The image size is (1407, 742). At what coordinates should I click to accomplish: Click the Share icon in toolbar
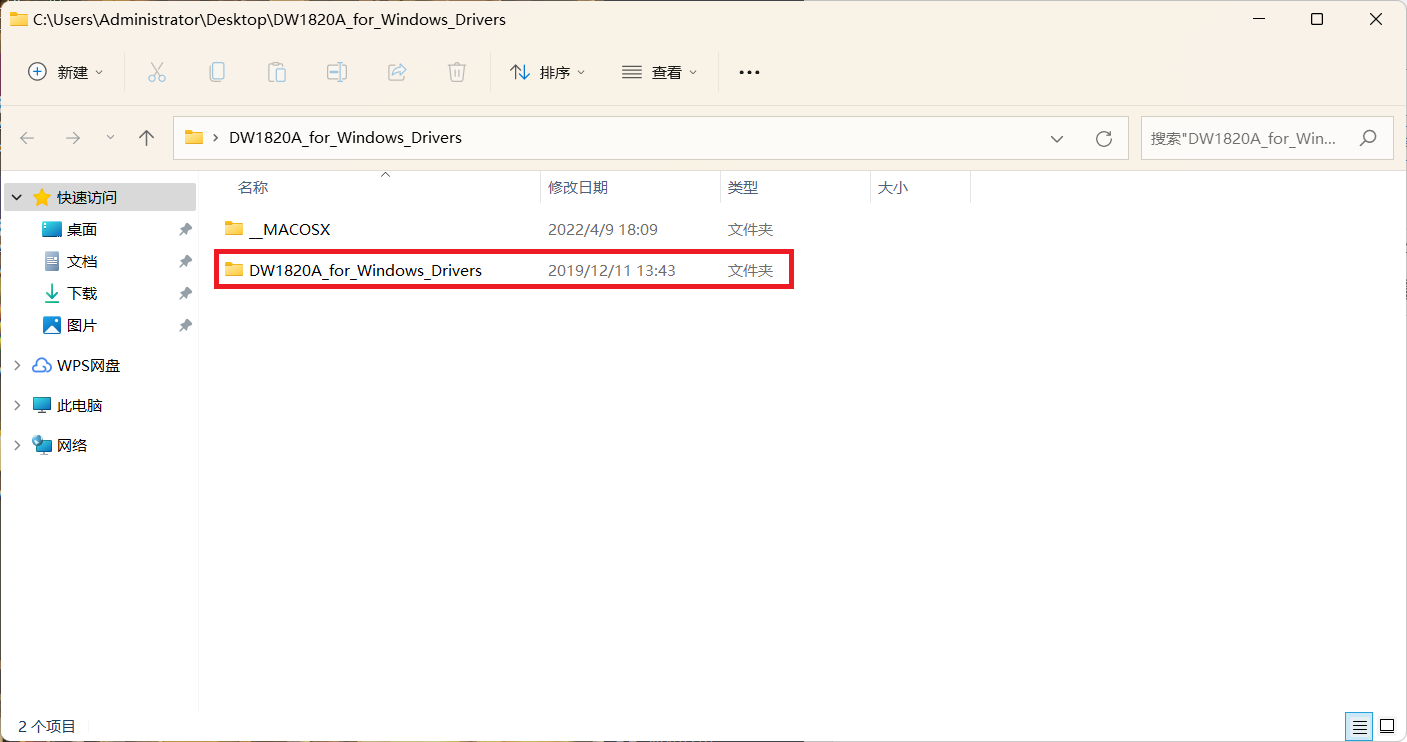click(x=397, y=72)
